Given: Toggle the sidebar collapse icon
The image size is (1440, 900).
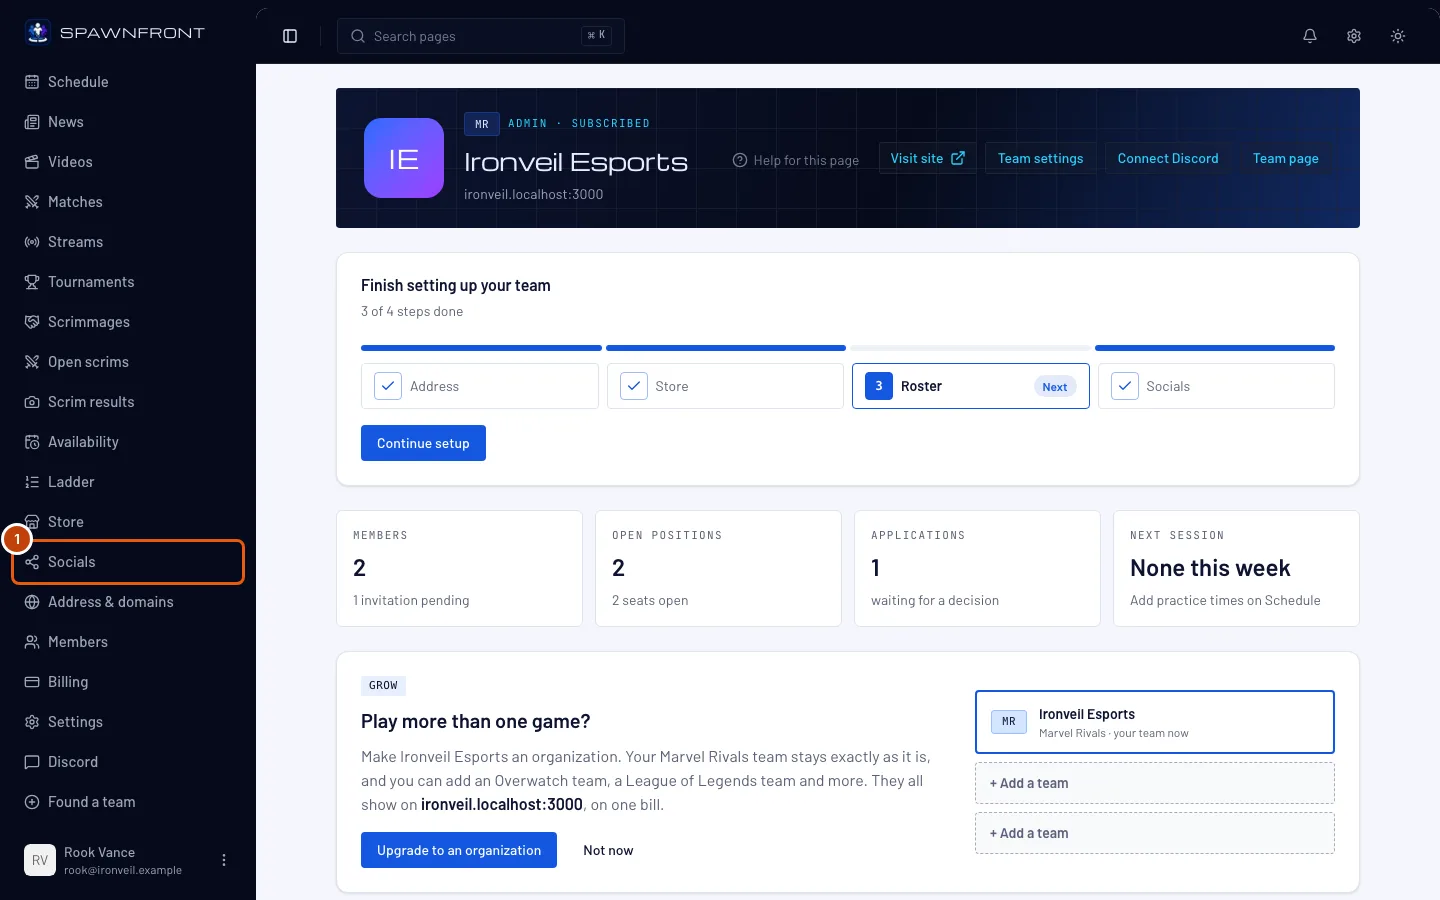Looking at the screenshot, I should point(290,36).
